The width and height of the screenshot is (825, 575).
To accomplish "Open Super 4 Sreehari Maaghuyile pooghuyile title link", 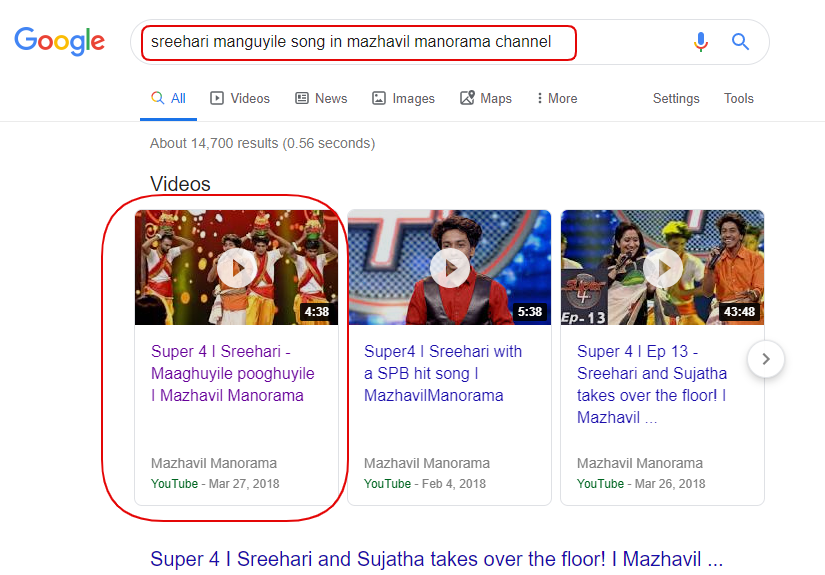I will click(233, 374).
